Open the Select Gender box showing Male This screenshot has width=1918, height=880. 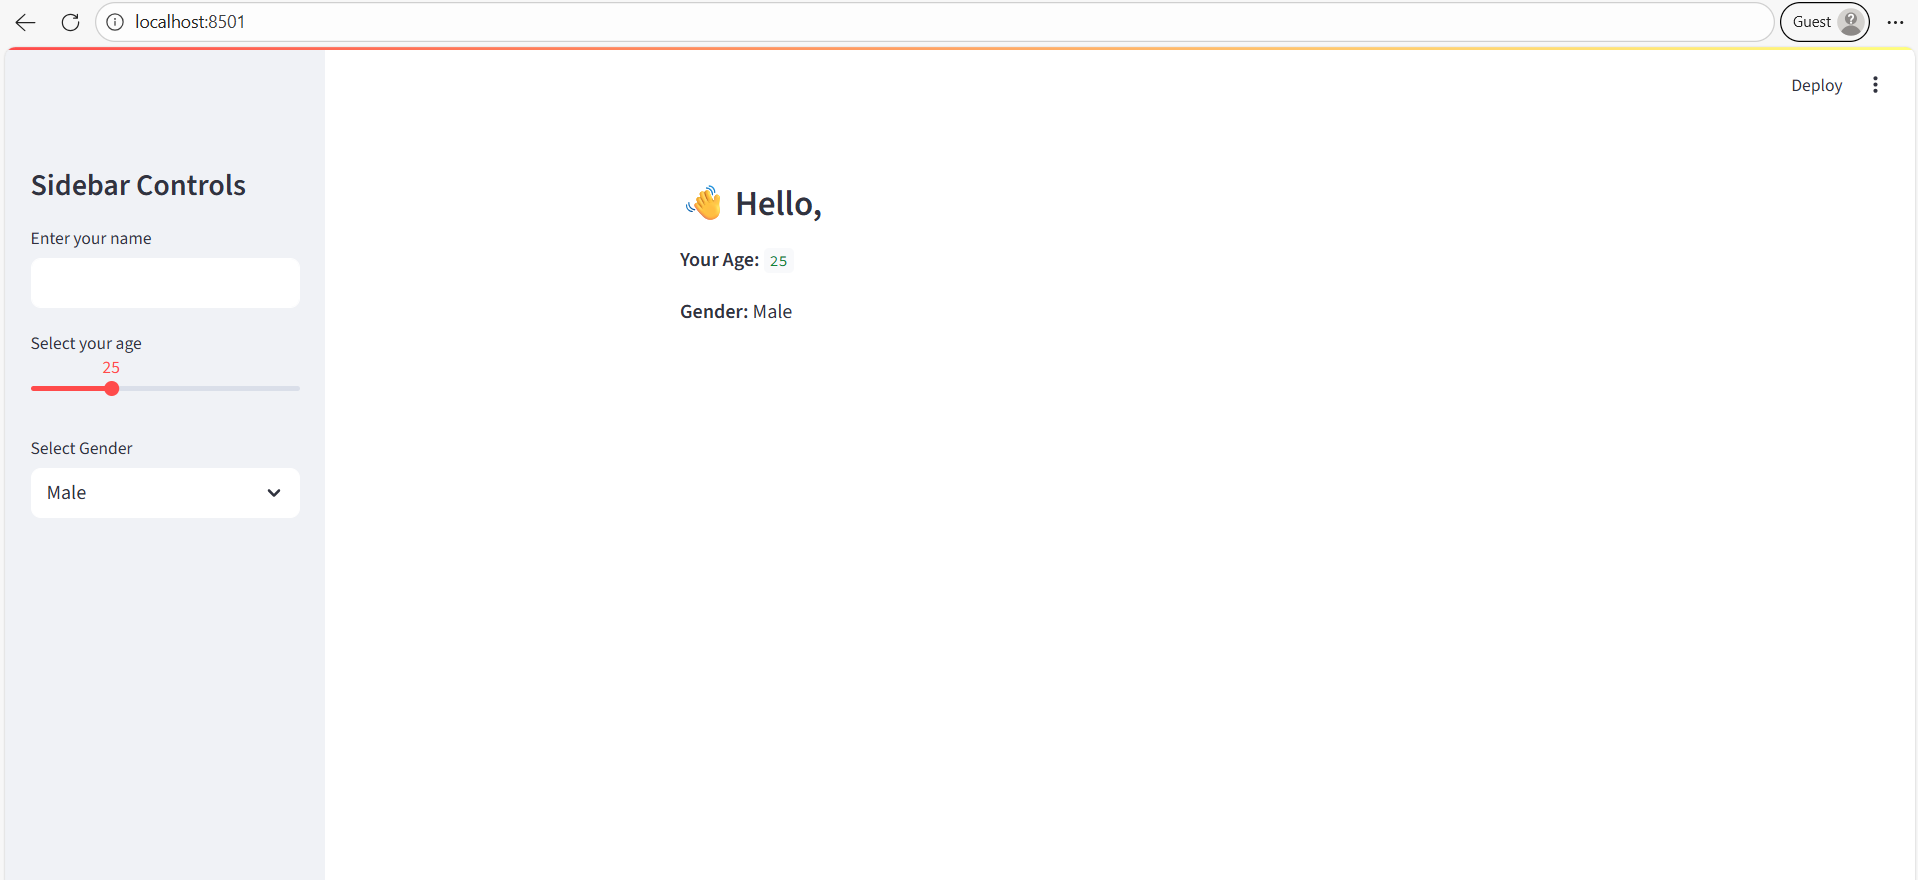(150, 493)
